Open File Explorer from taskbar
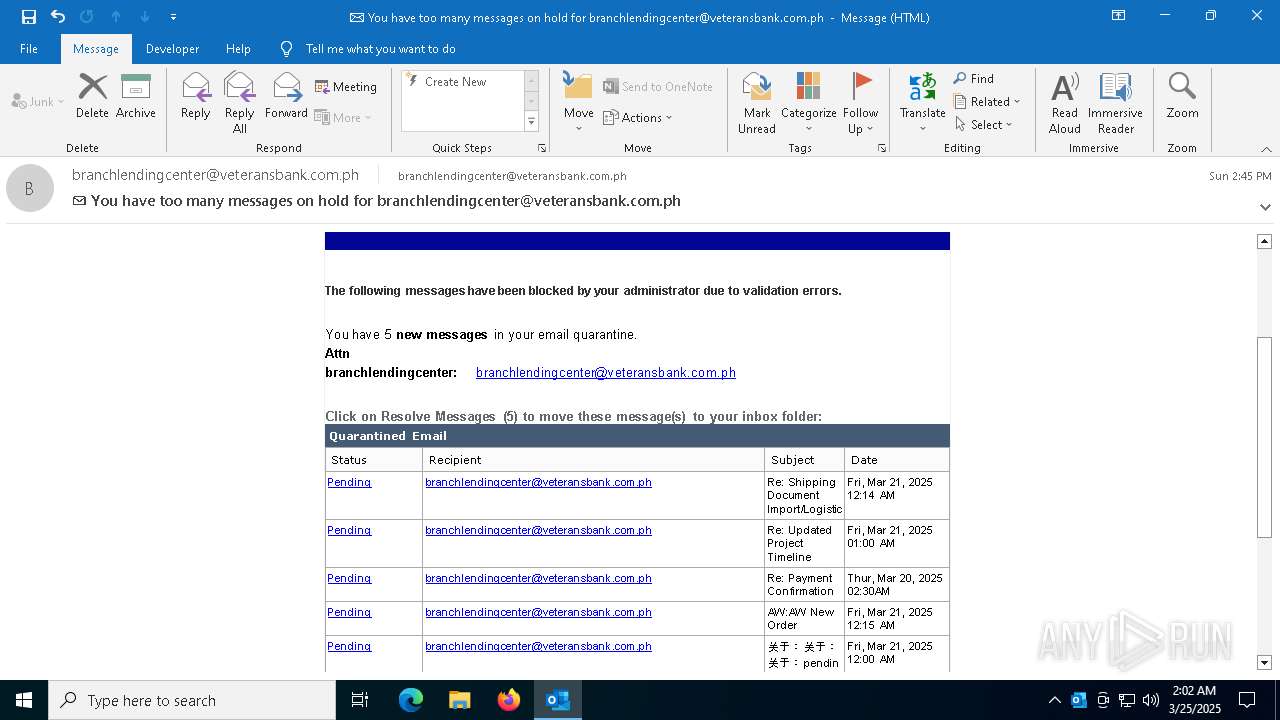Image resolution: width=1280 pixels, height=720 pixels. pos(460,700)
